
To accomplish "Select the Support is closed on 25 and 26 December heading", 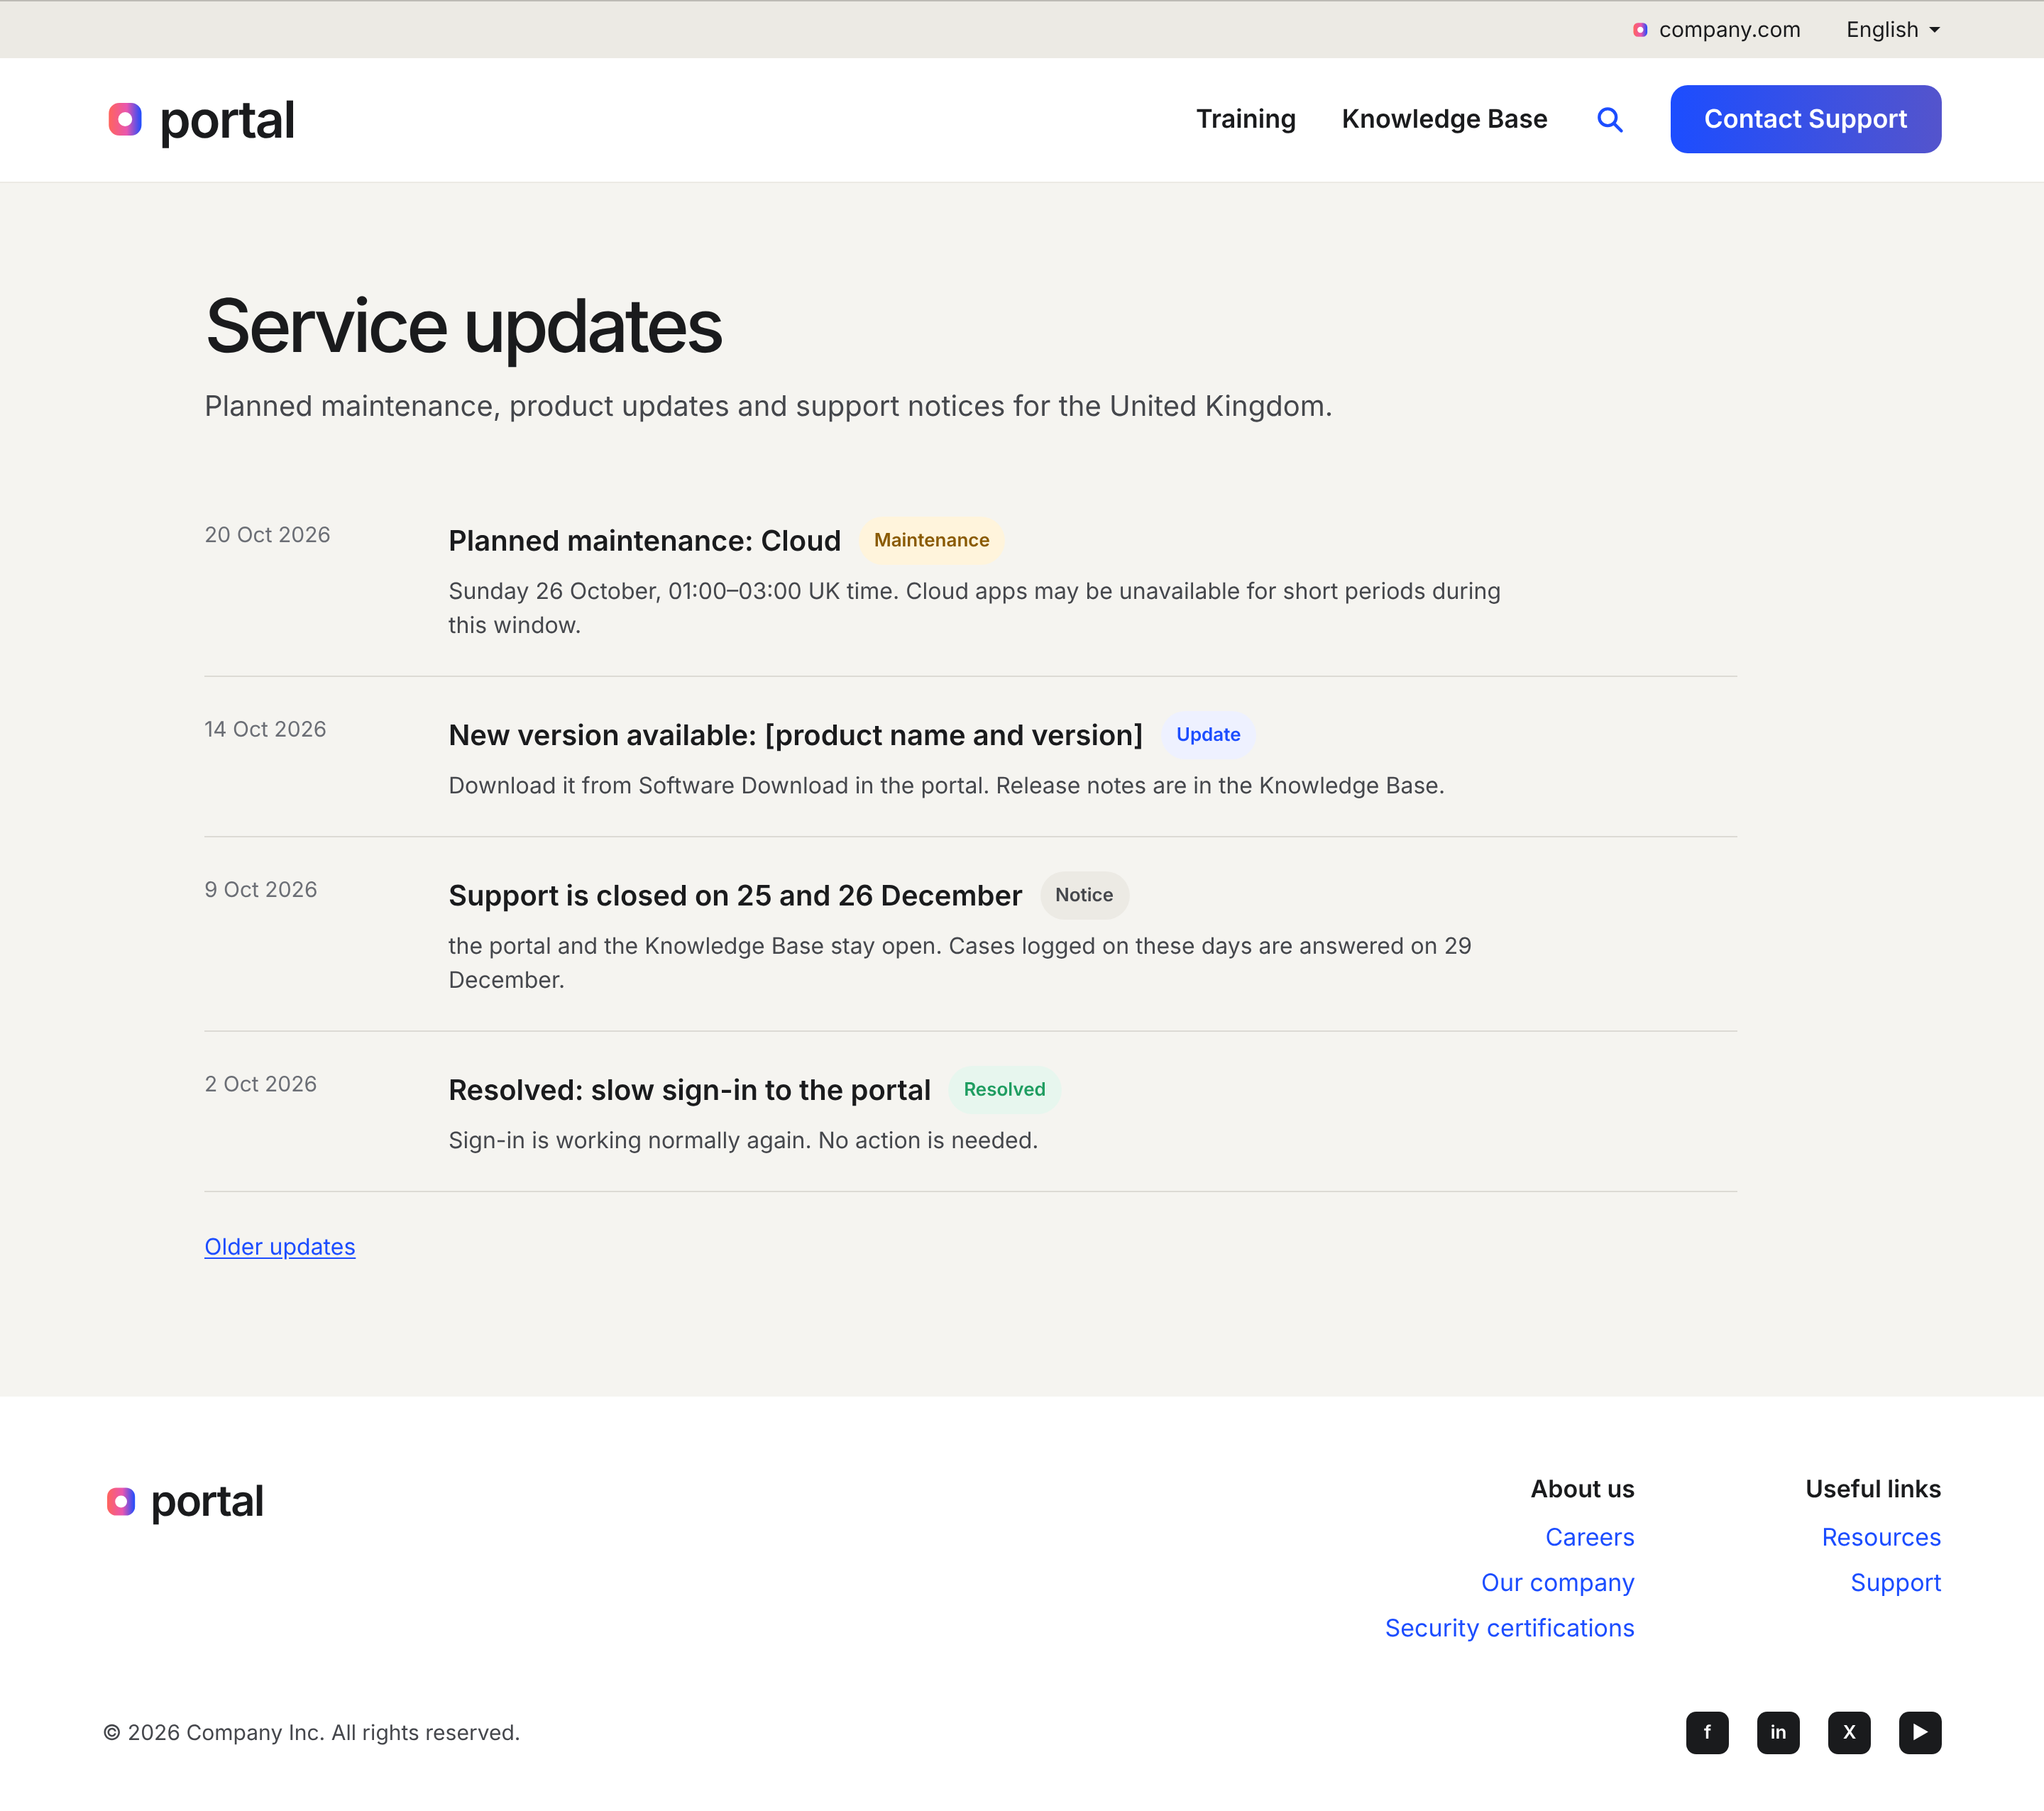I will pos(735,896).
